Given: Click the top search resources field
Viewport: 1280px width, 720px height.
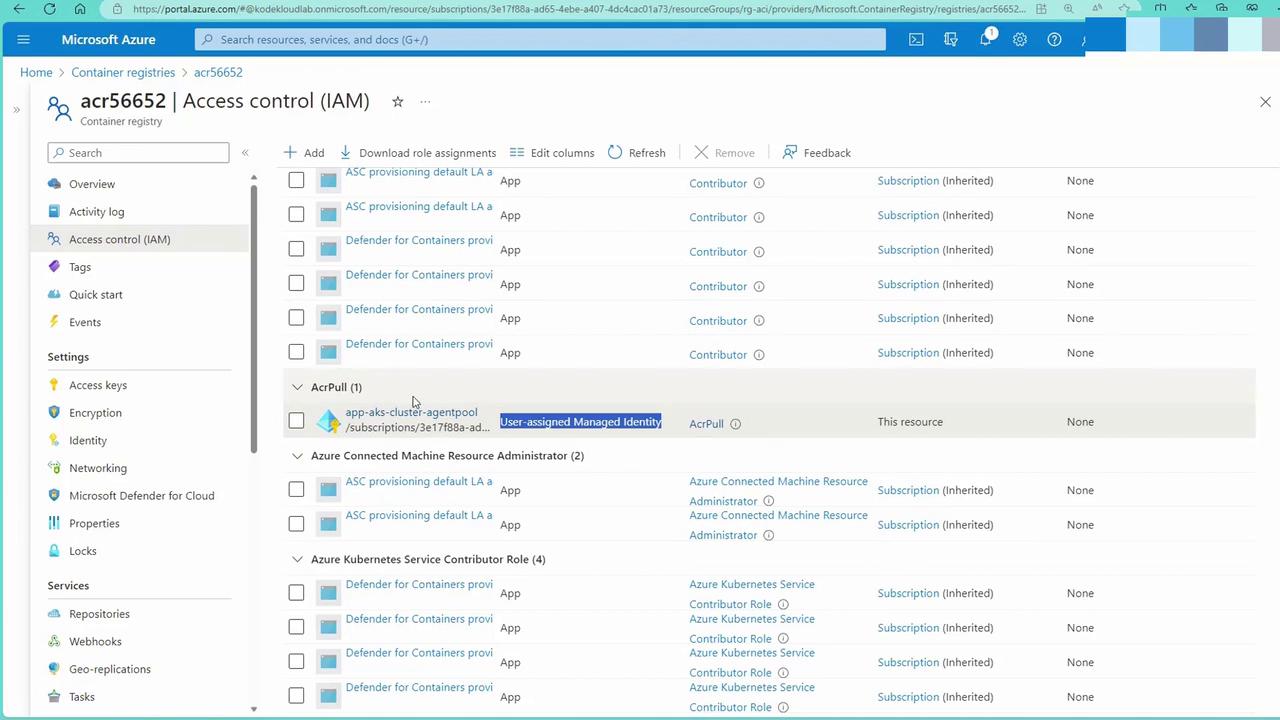Looking at the screenshot, I should 540,40.
